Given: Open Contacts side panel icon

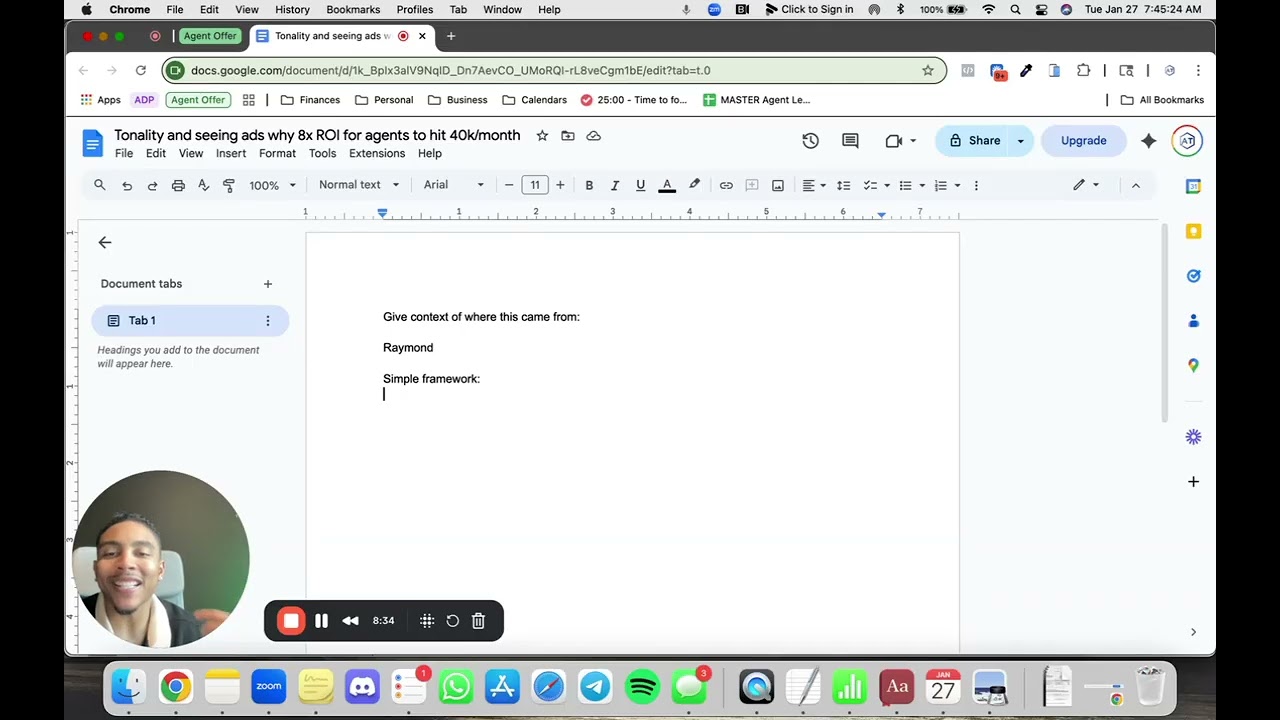Looking at the screenshot, I should point(1193,321).
